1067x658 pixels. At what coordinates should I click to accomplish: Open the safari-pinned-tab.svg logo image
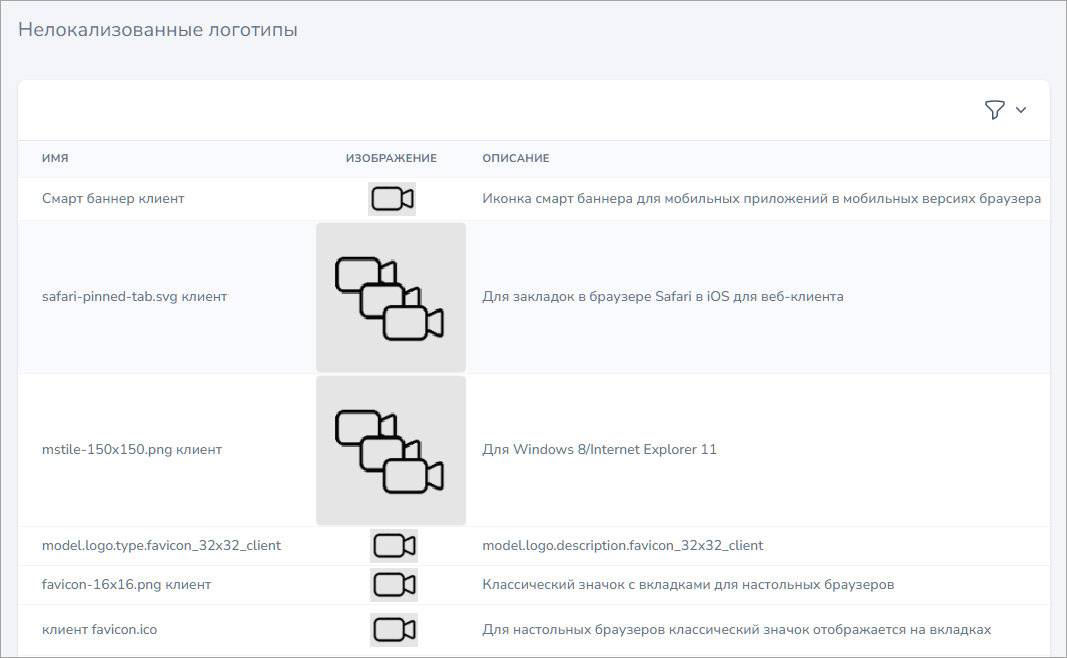[391, 297]
